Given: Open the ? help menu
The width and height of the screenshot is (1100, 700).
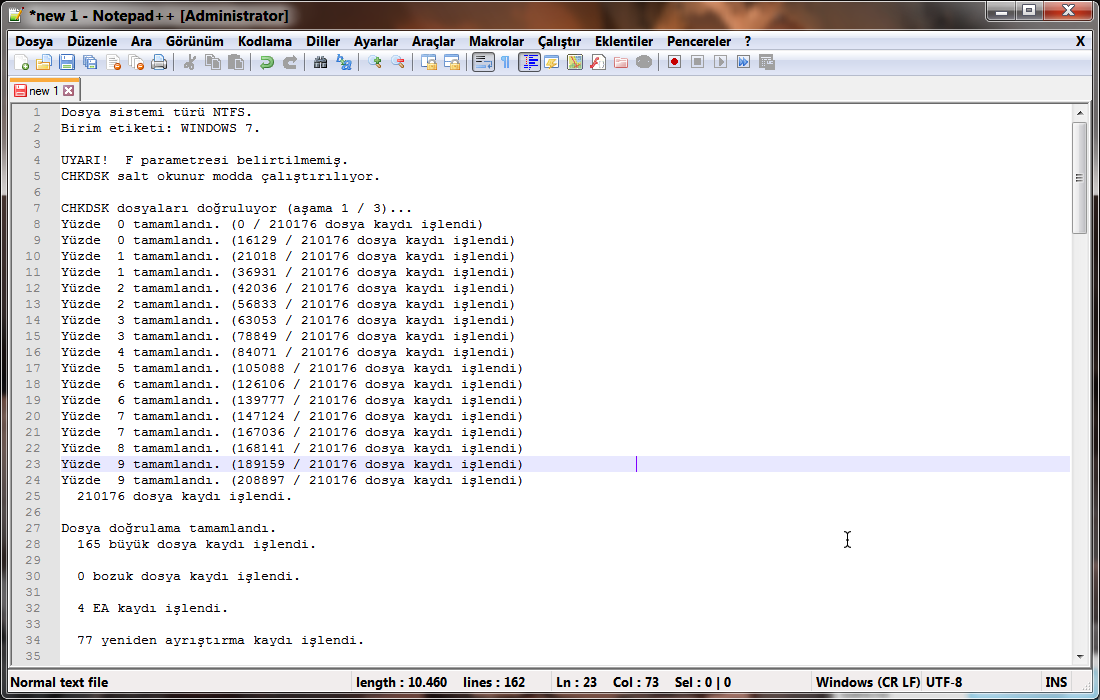Looking at the screenshot, I should [748, 41].
